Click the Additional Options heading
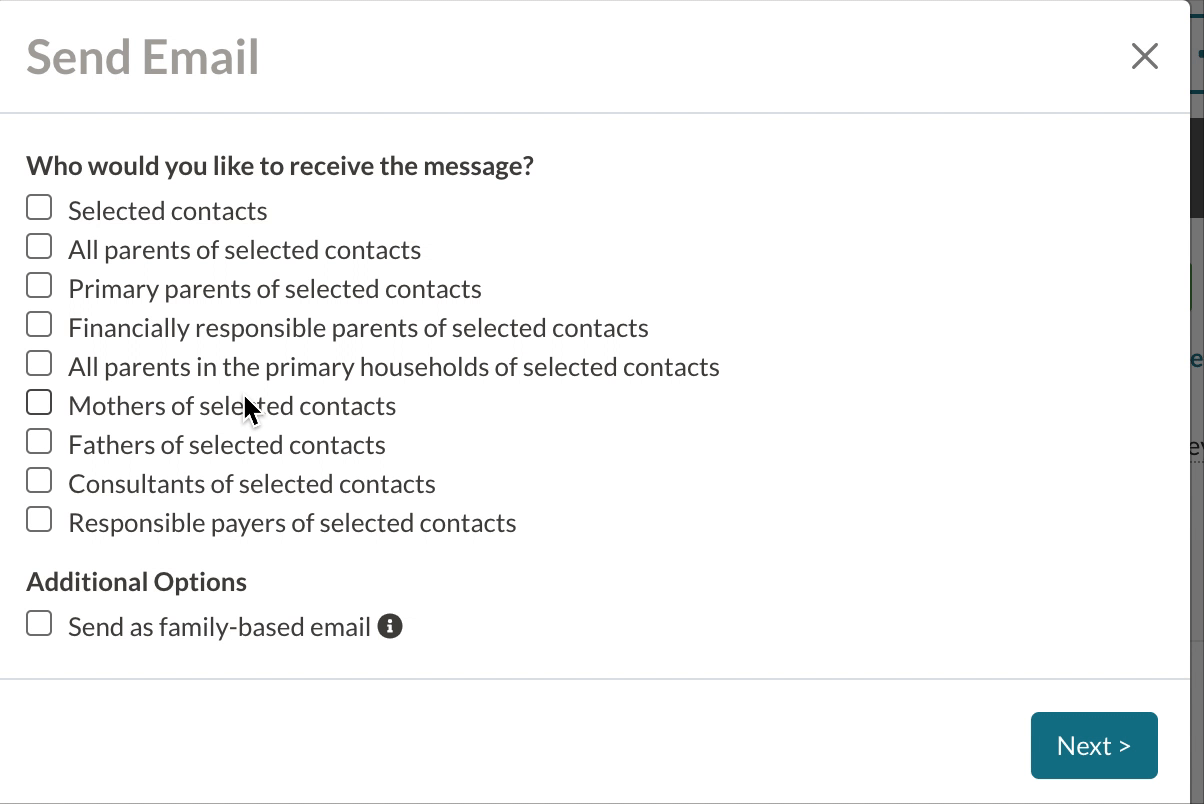Screen dimensions: 1204x804 pos(136,582)
